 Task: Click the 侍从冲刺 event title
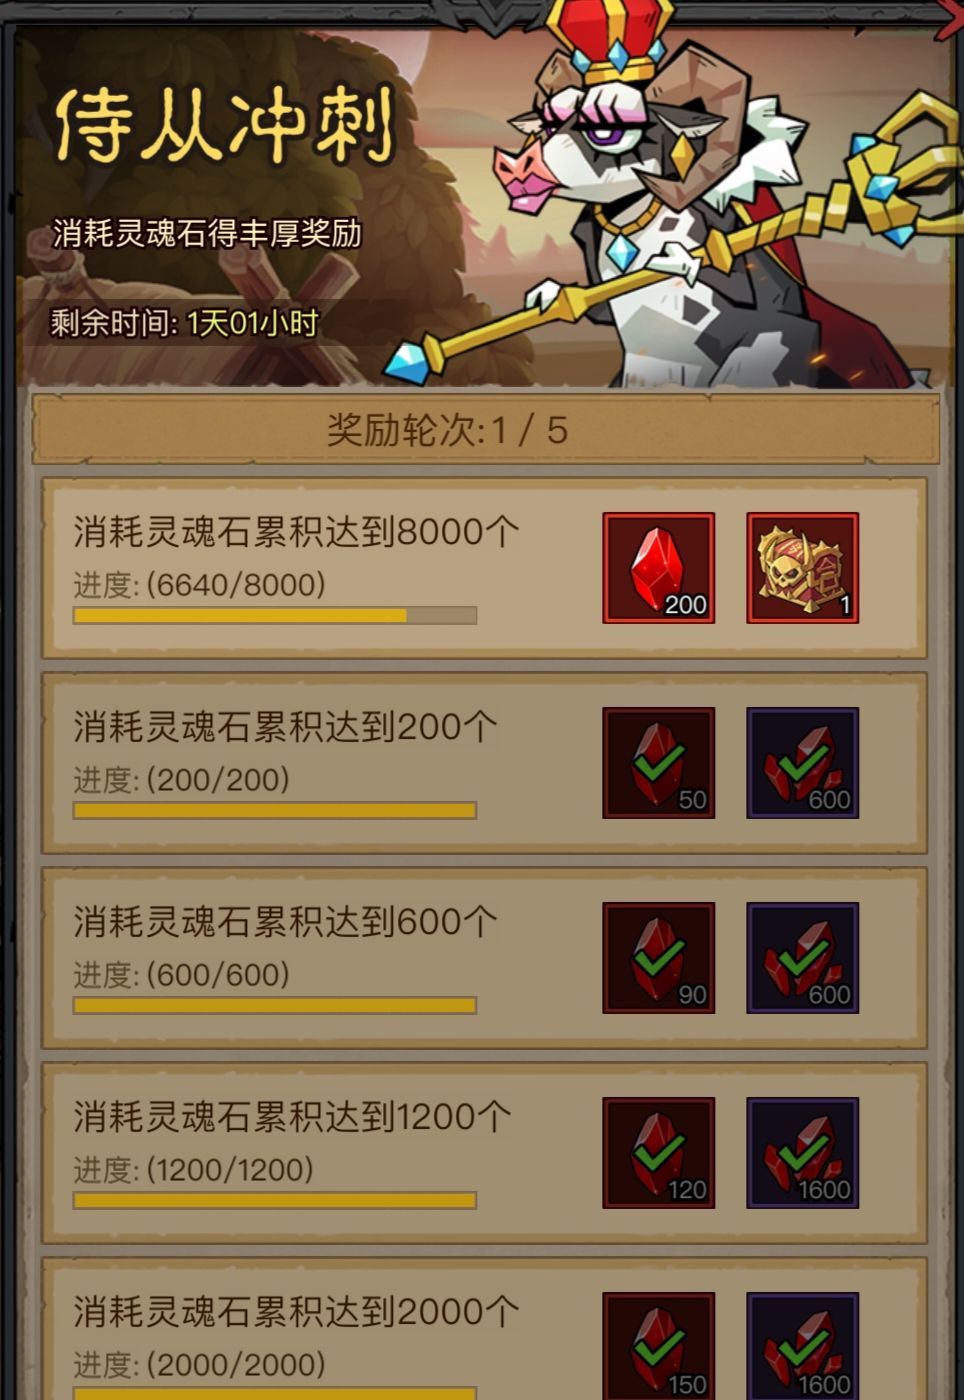(x=226, y=126)
